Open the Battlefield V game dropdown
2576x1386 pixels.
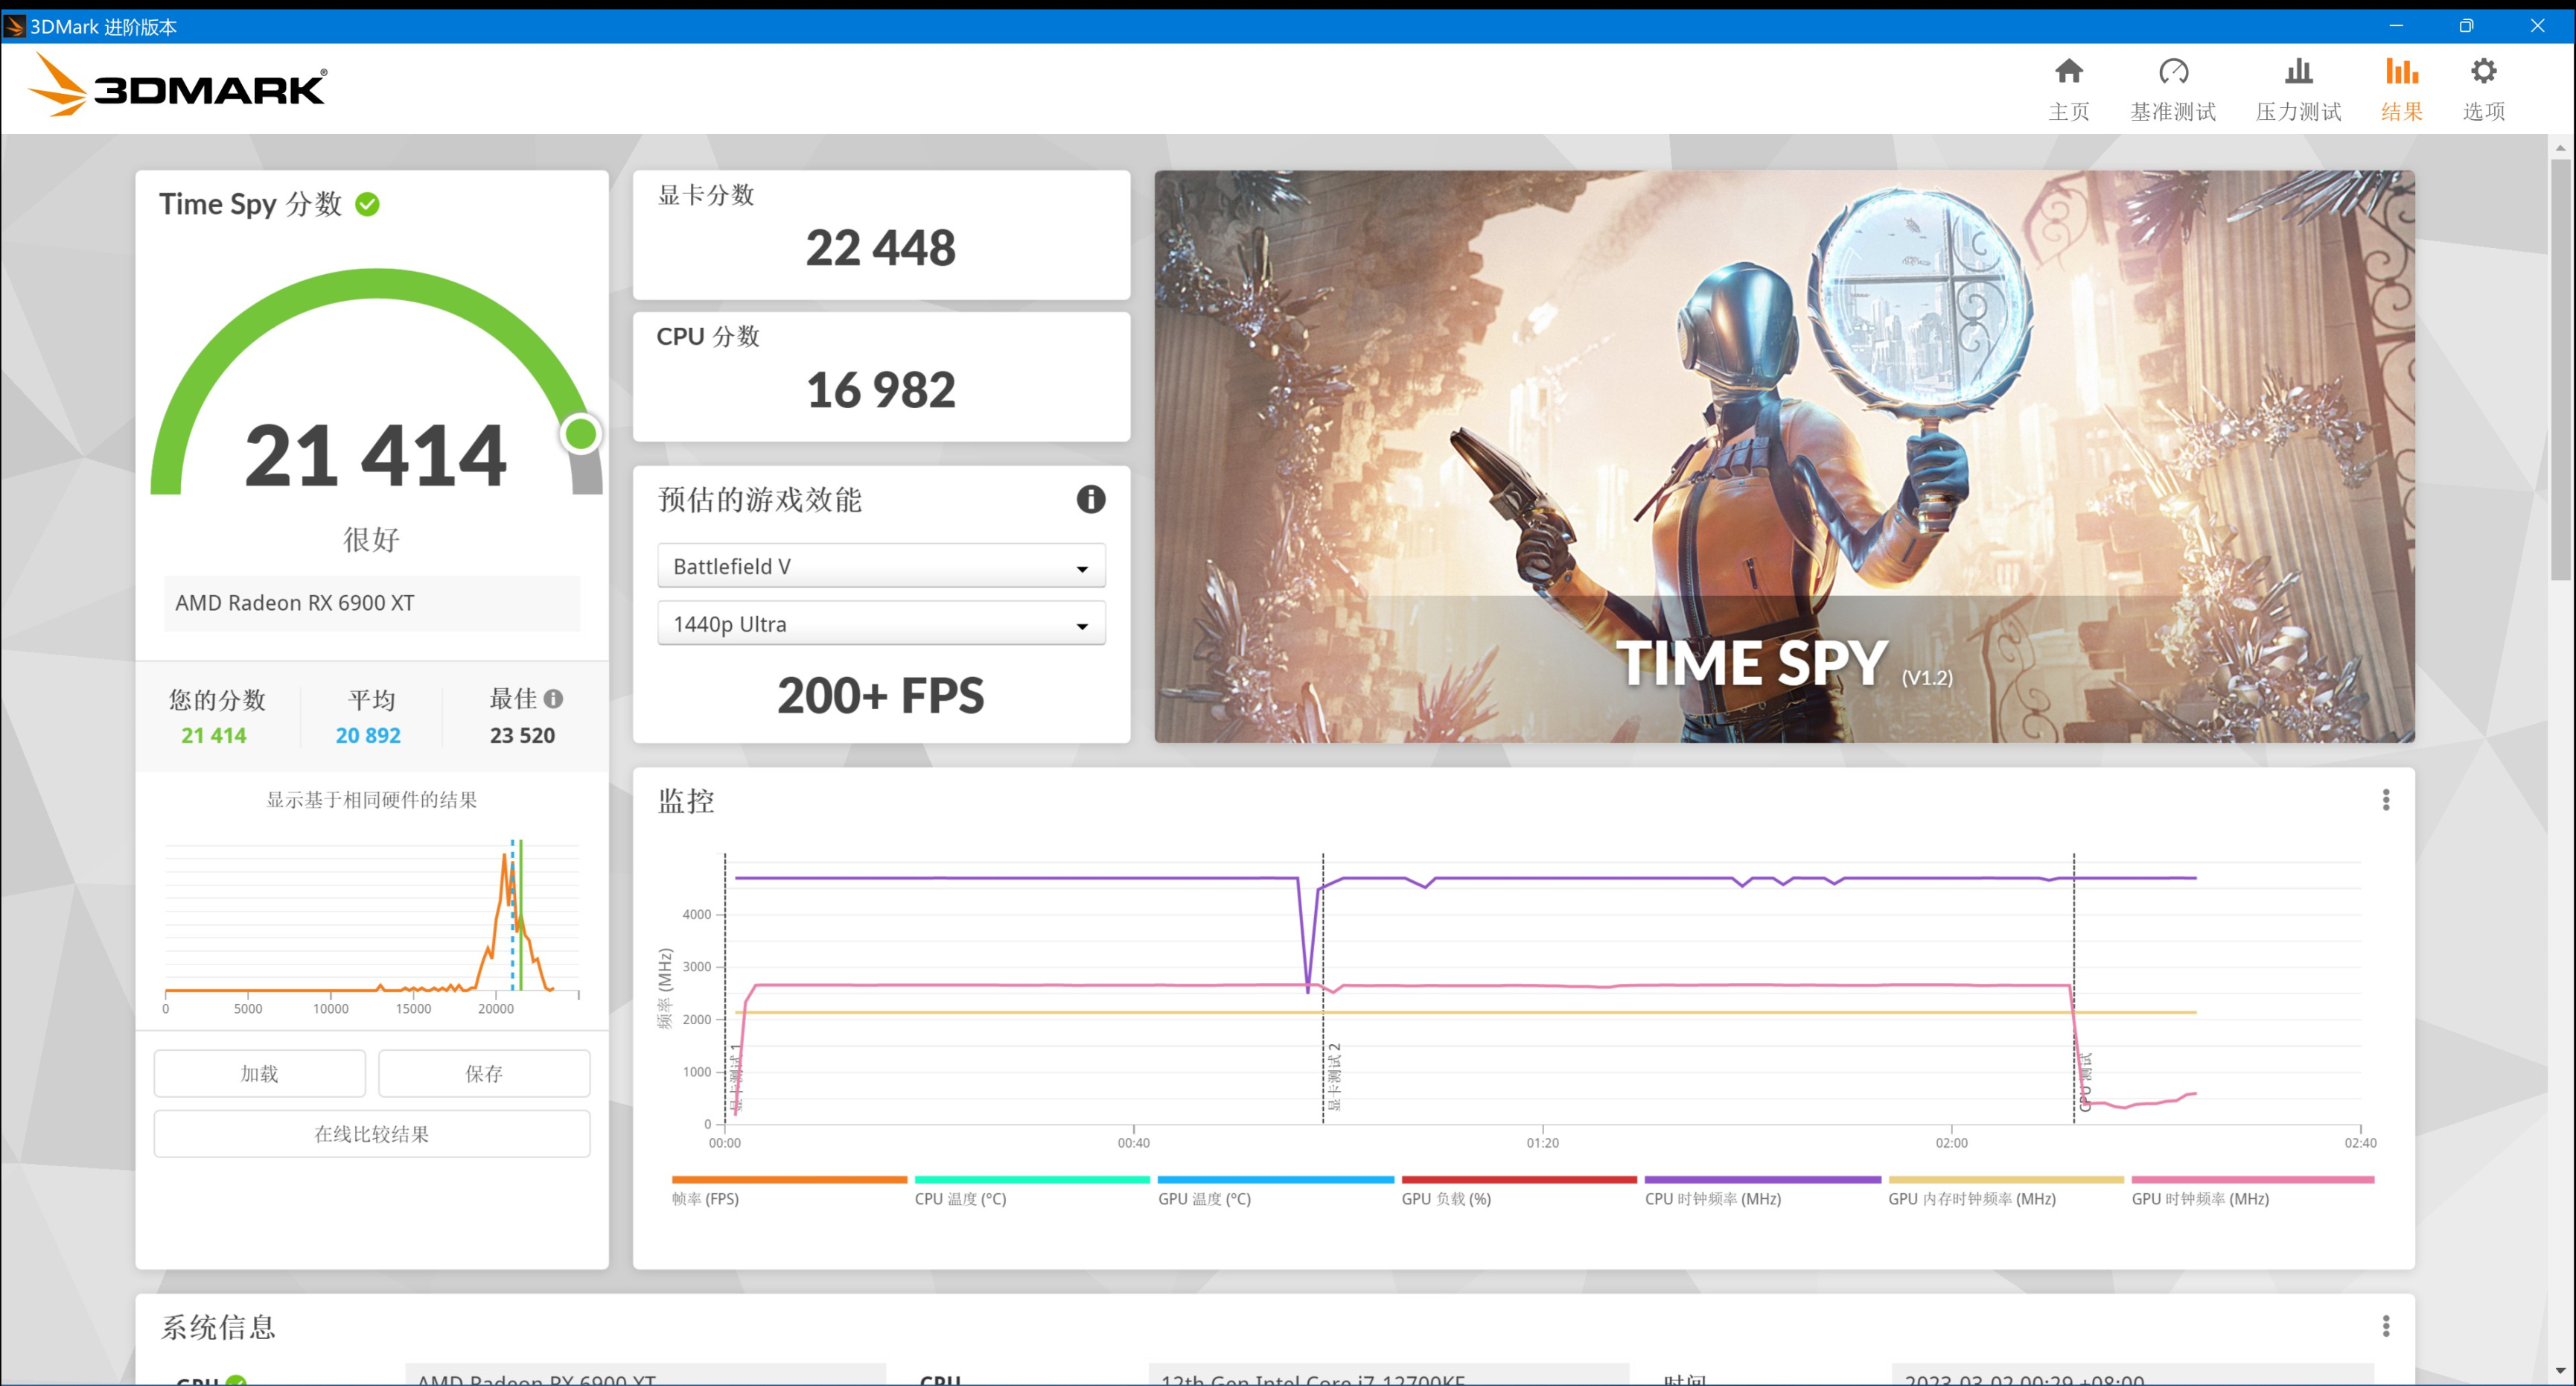[880, 566]
